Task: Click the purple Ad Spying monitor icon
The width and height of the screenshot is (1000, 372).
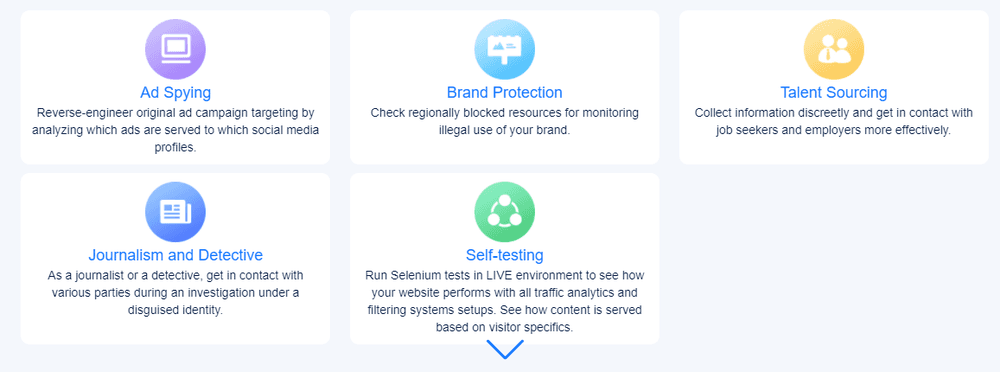Action: [x=175, y=49]
